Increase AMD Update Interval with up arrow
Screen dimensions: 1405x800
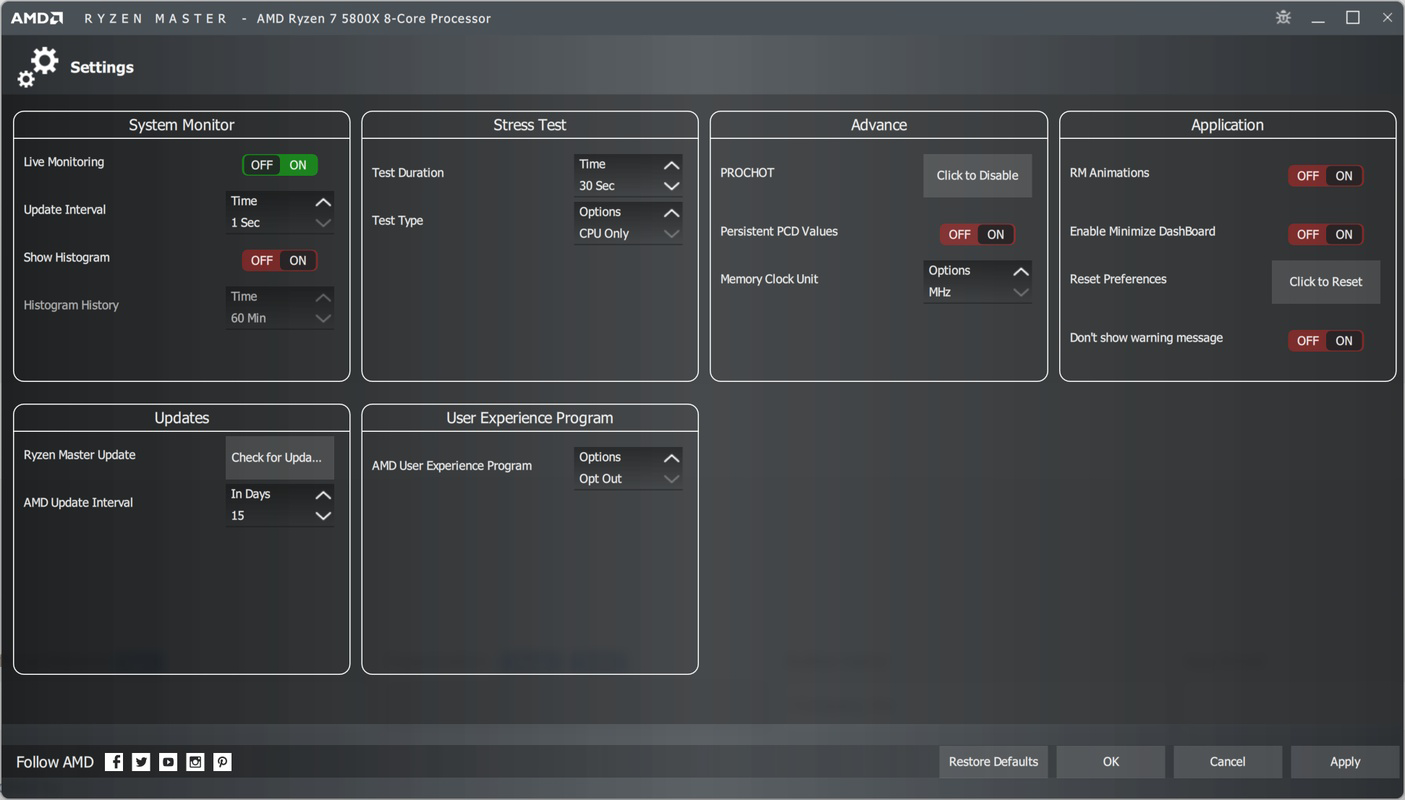coord(323,495)
